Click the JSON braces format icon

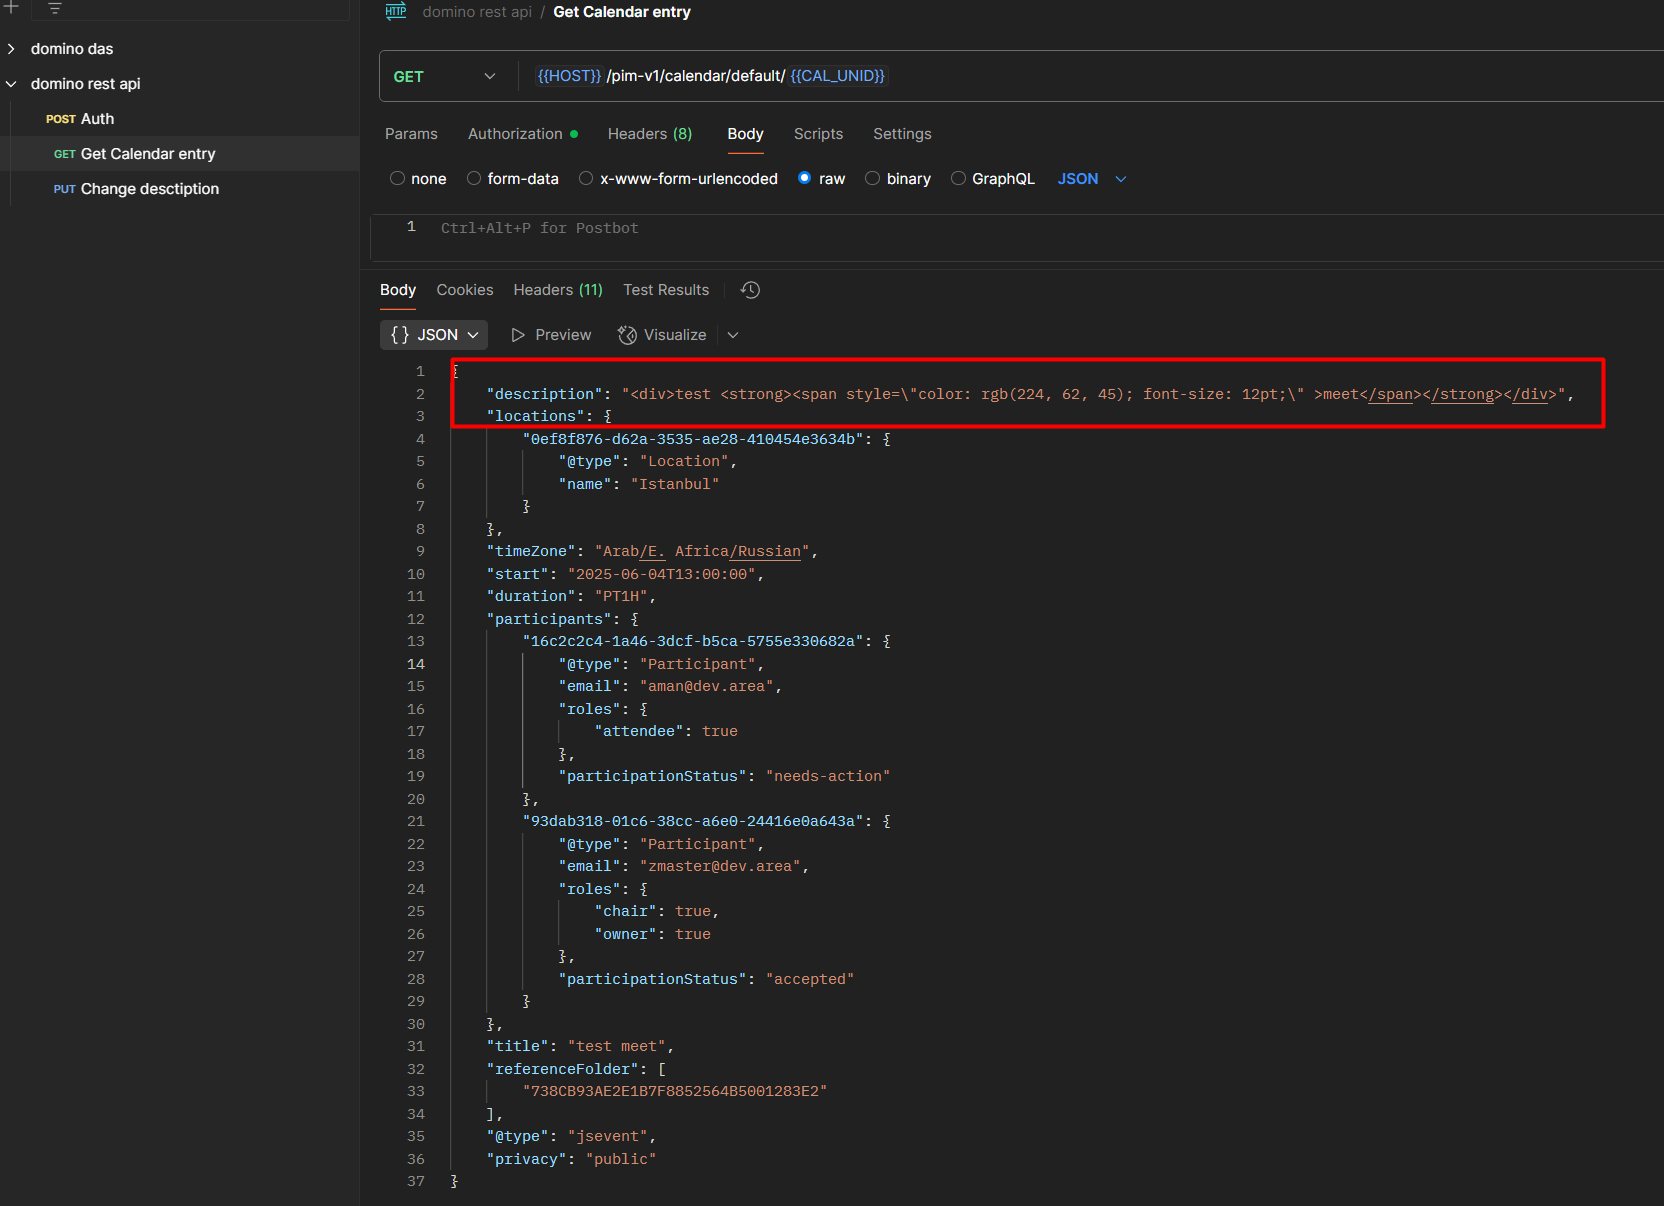click(x=400, y=335)
